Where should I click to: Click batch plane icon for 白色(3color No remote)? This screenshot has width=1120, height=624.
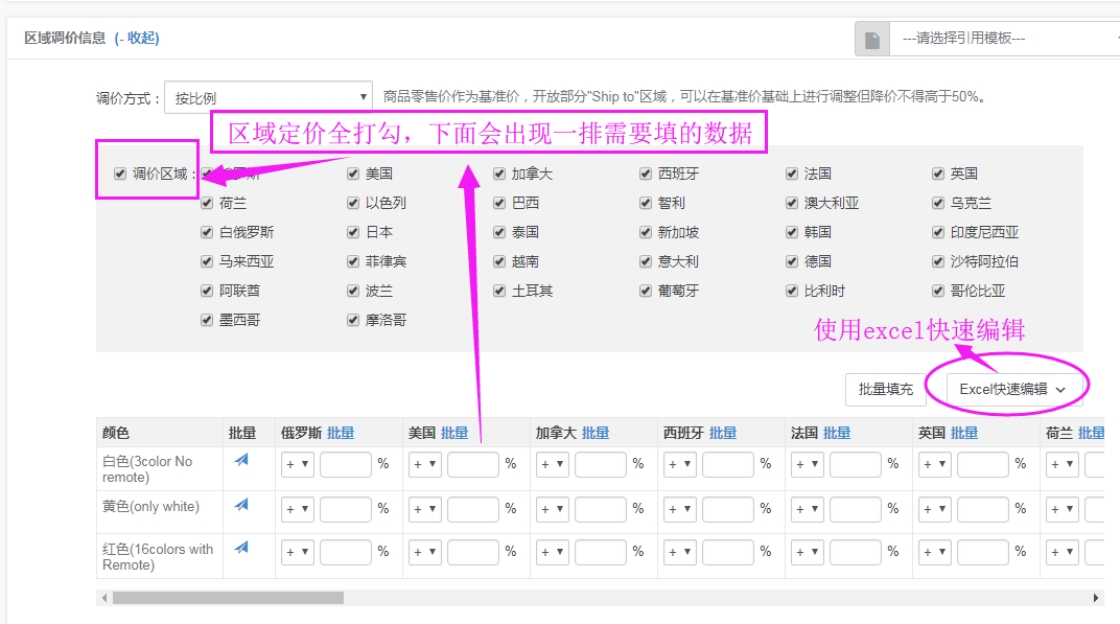[x=241, y=460]
